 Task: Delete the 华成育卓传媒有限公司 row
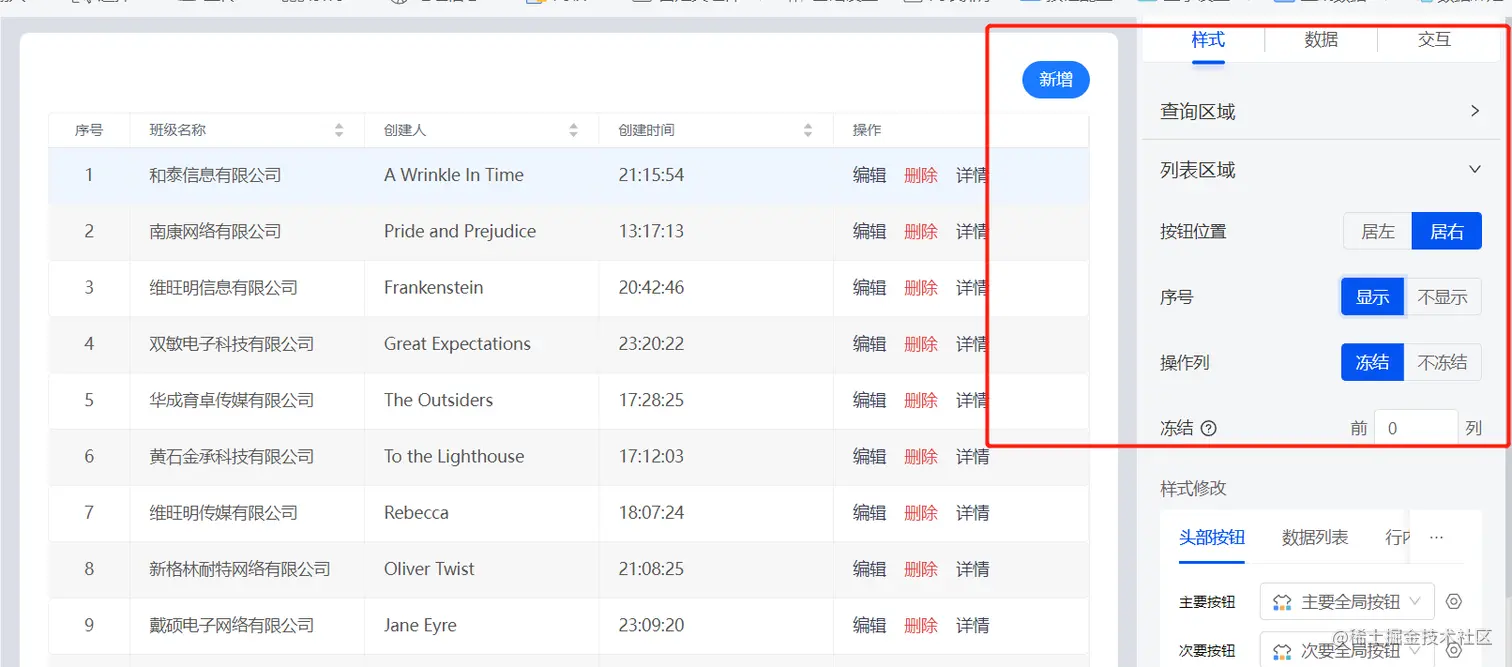(x=921, y=400)
